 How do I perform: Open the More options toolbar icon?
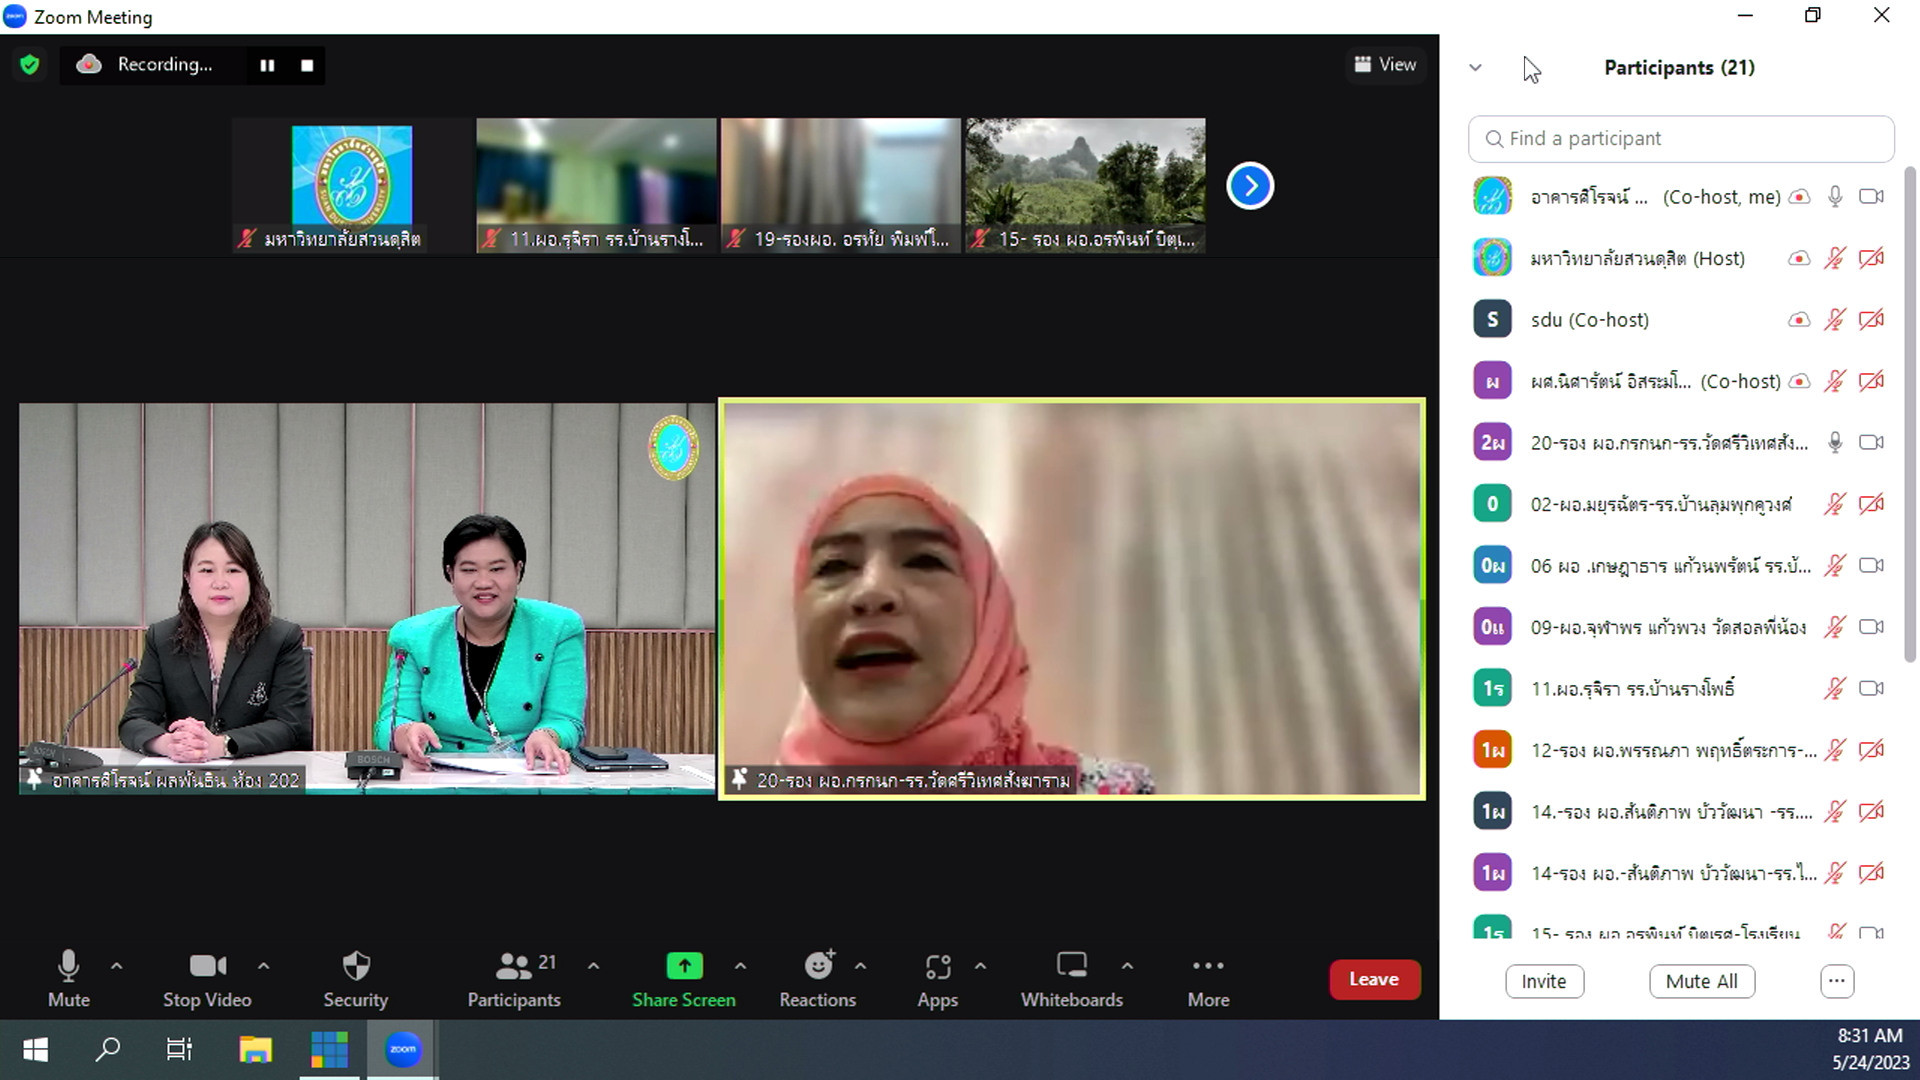click(1208, 978)
